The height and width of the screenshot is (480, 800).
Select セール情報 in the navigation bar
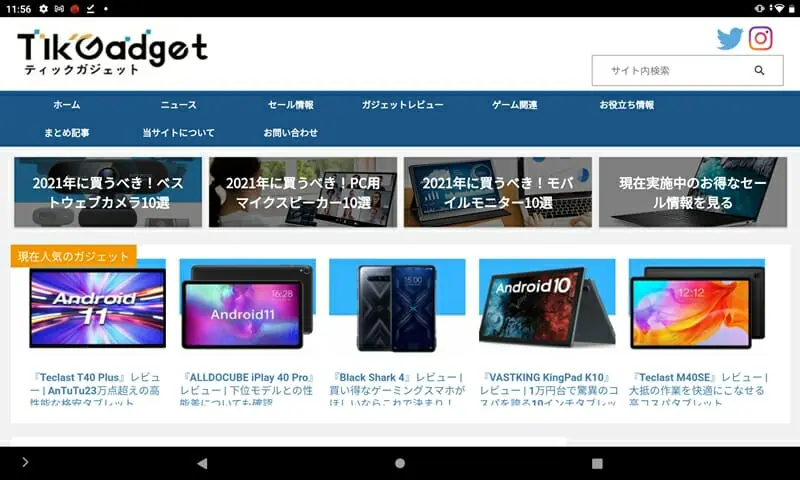click(x=290, y=105)
